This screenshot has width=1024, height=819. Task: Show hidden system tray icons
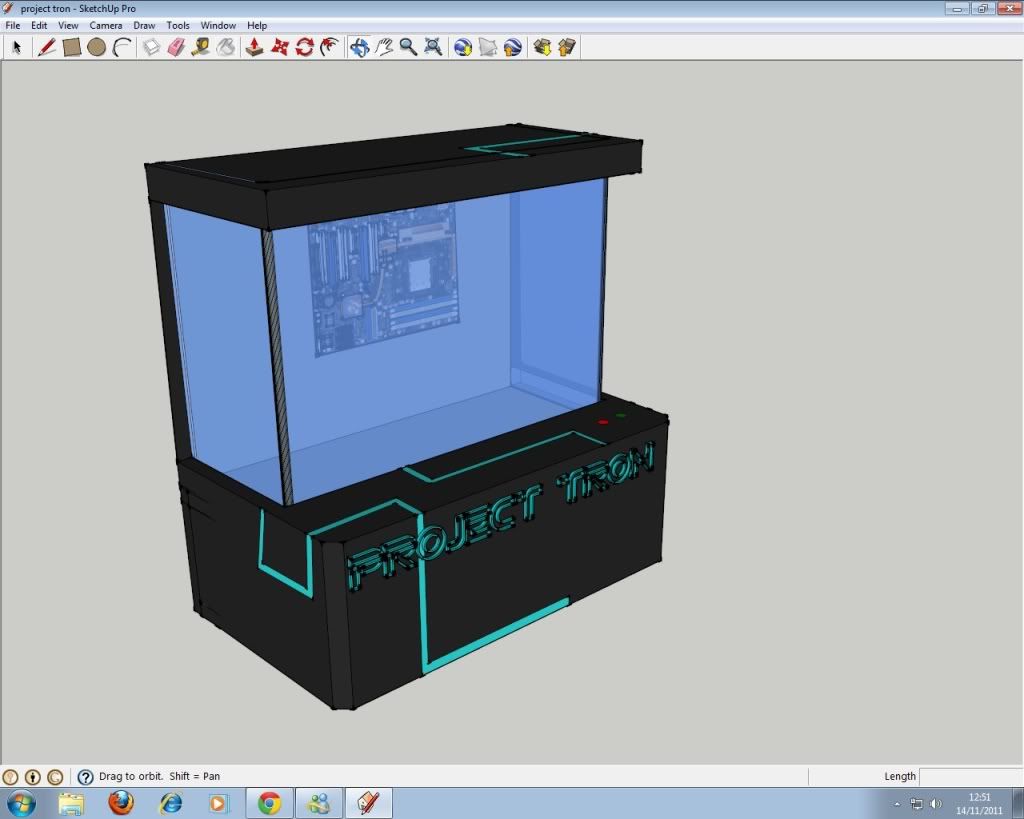click(896, 803)
